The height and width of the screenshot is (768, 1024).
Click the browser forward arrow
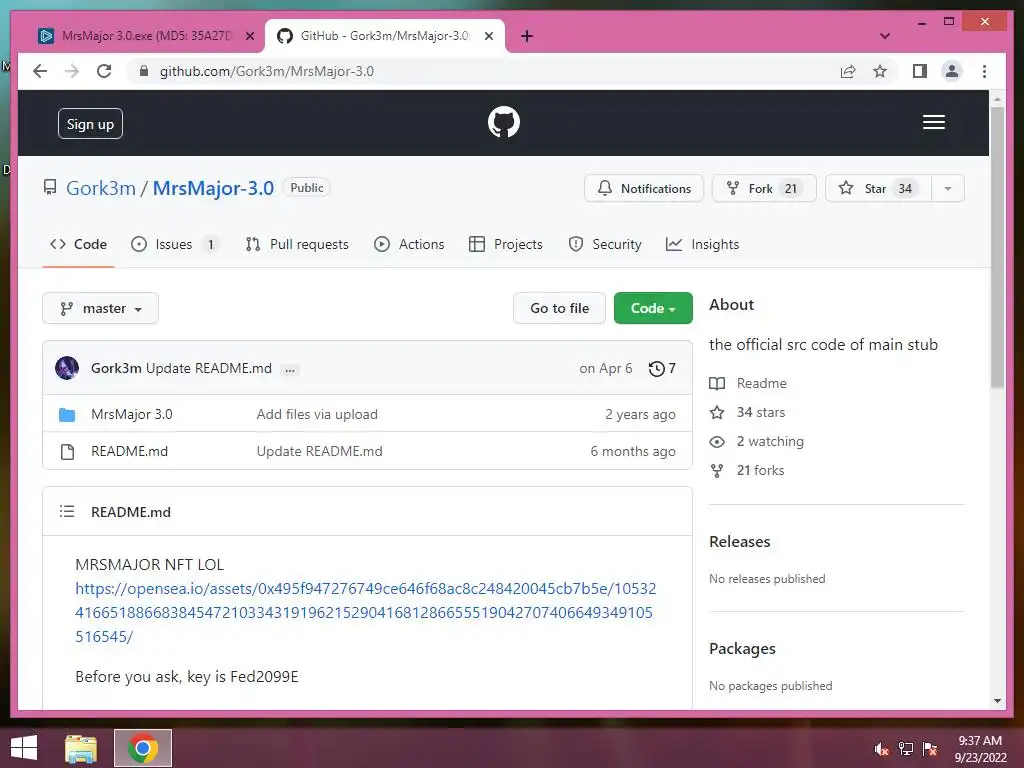point(72,71)
